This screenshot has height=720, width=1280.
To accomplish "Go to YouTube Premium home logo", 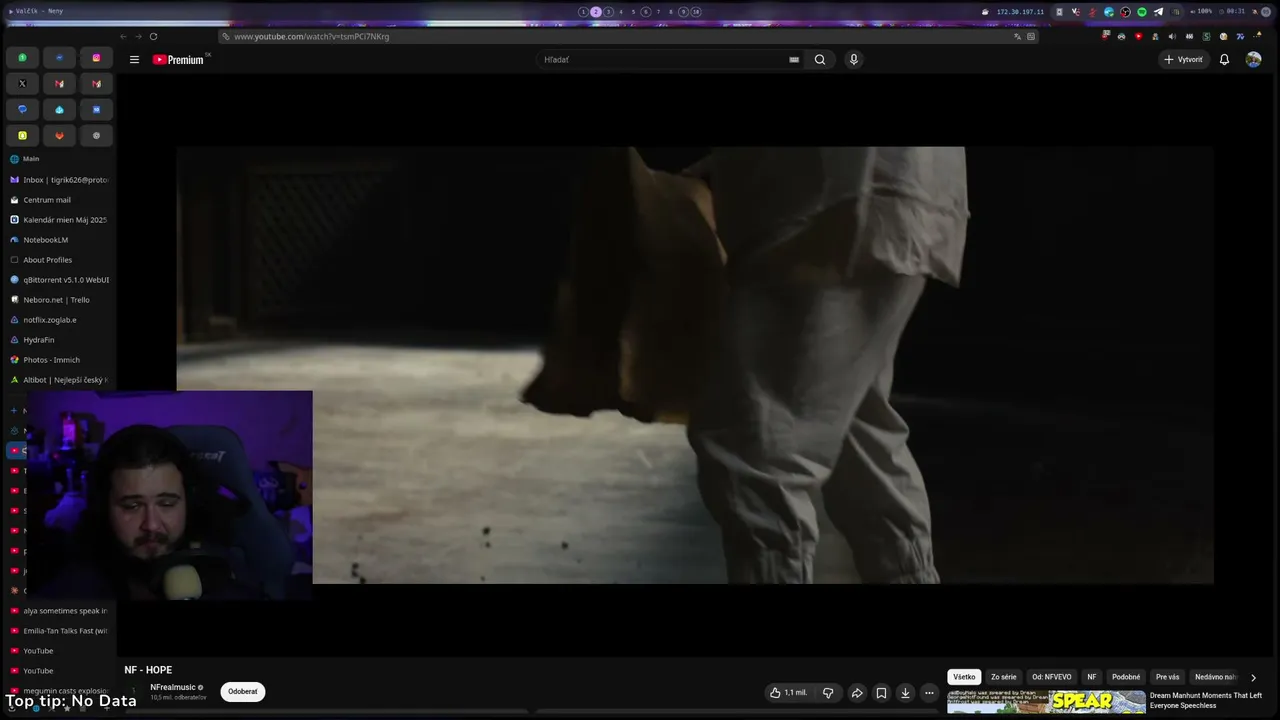I will tap(178, 60).
